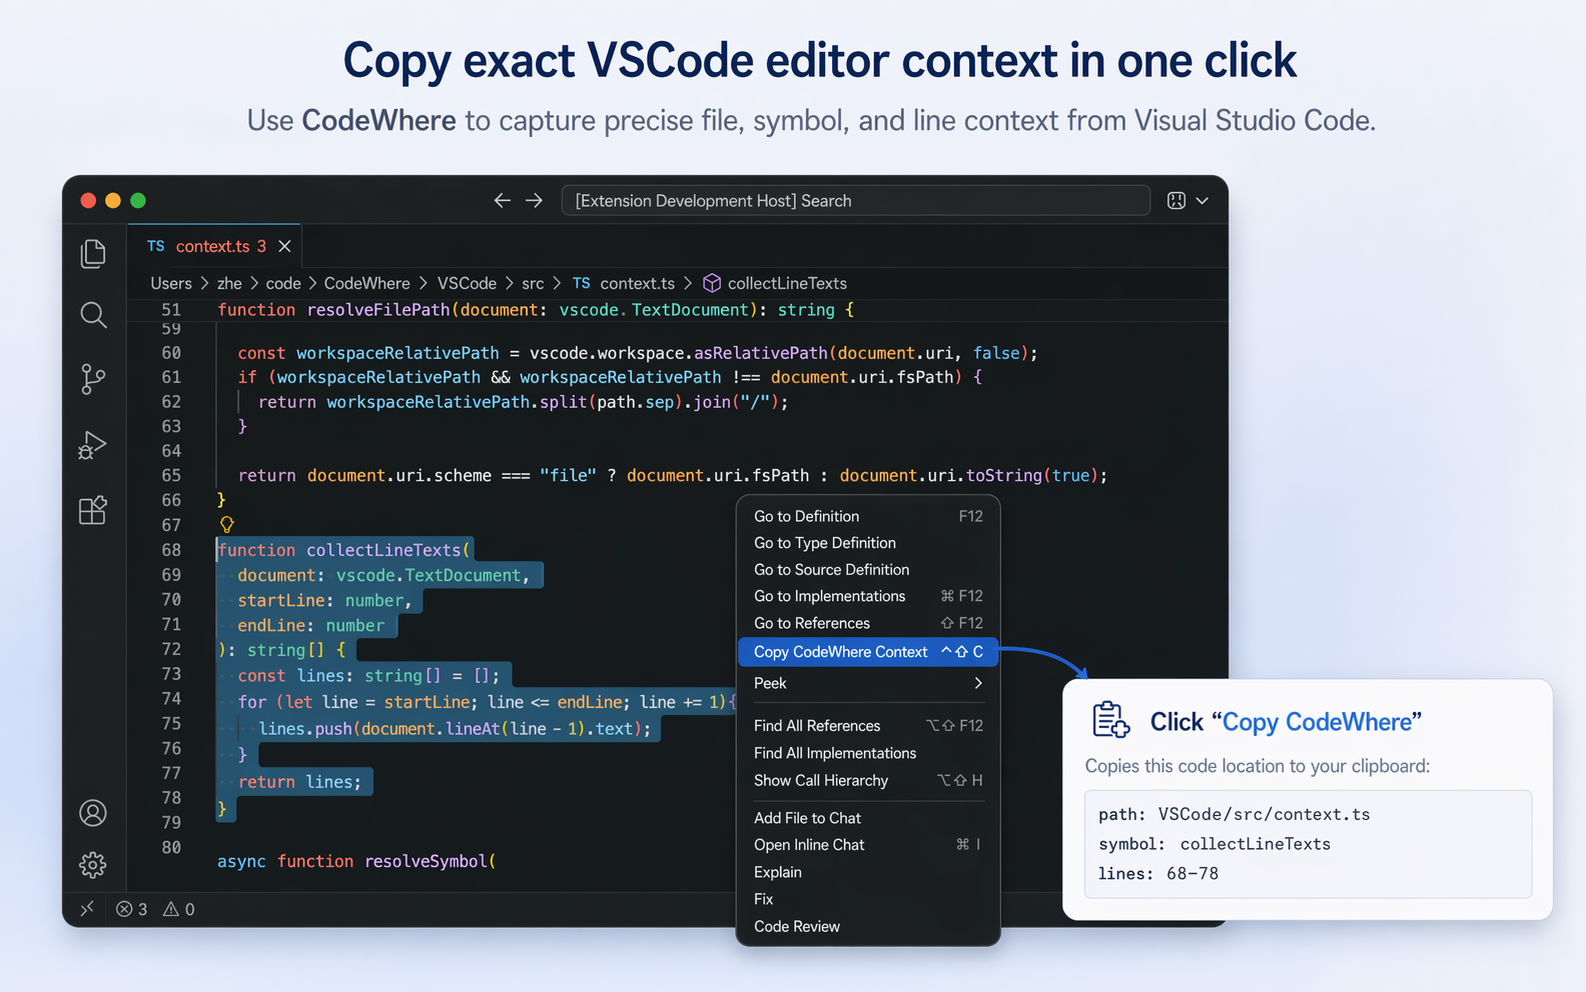Screen dimensions: 1586x992
Task: Click the warnings count 0 in status bar
Action: tap(179, 909)
